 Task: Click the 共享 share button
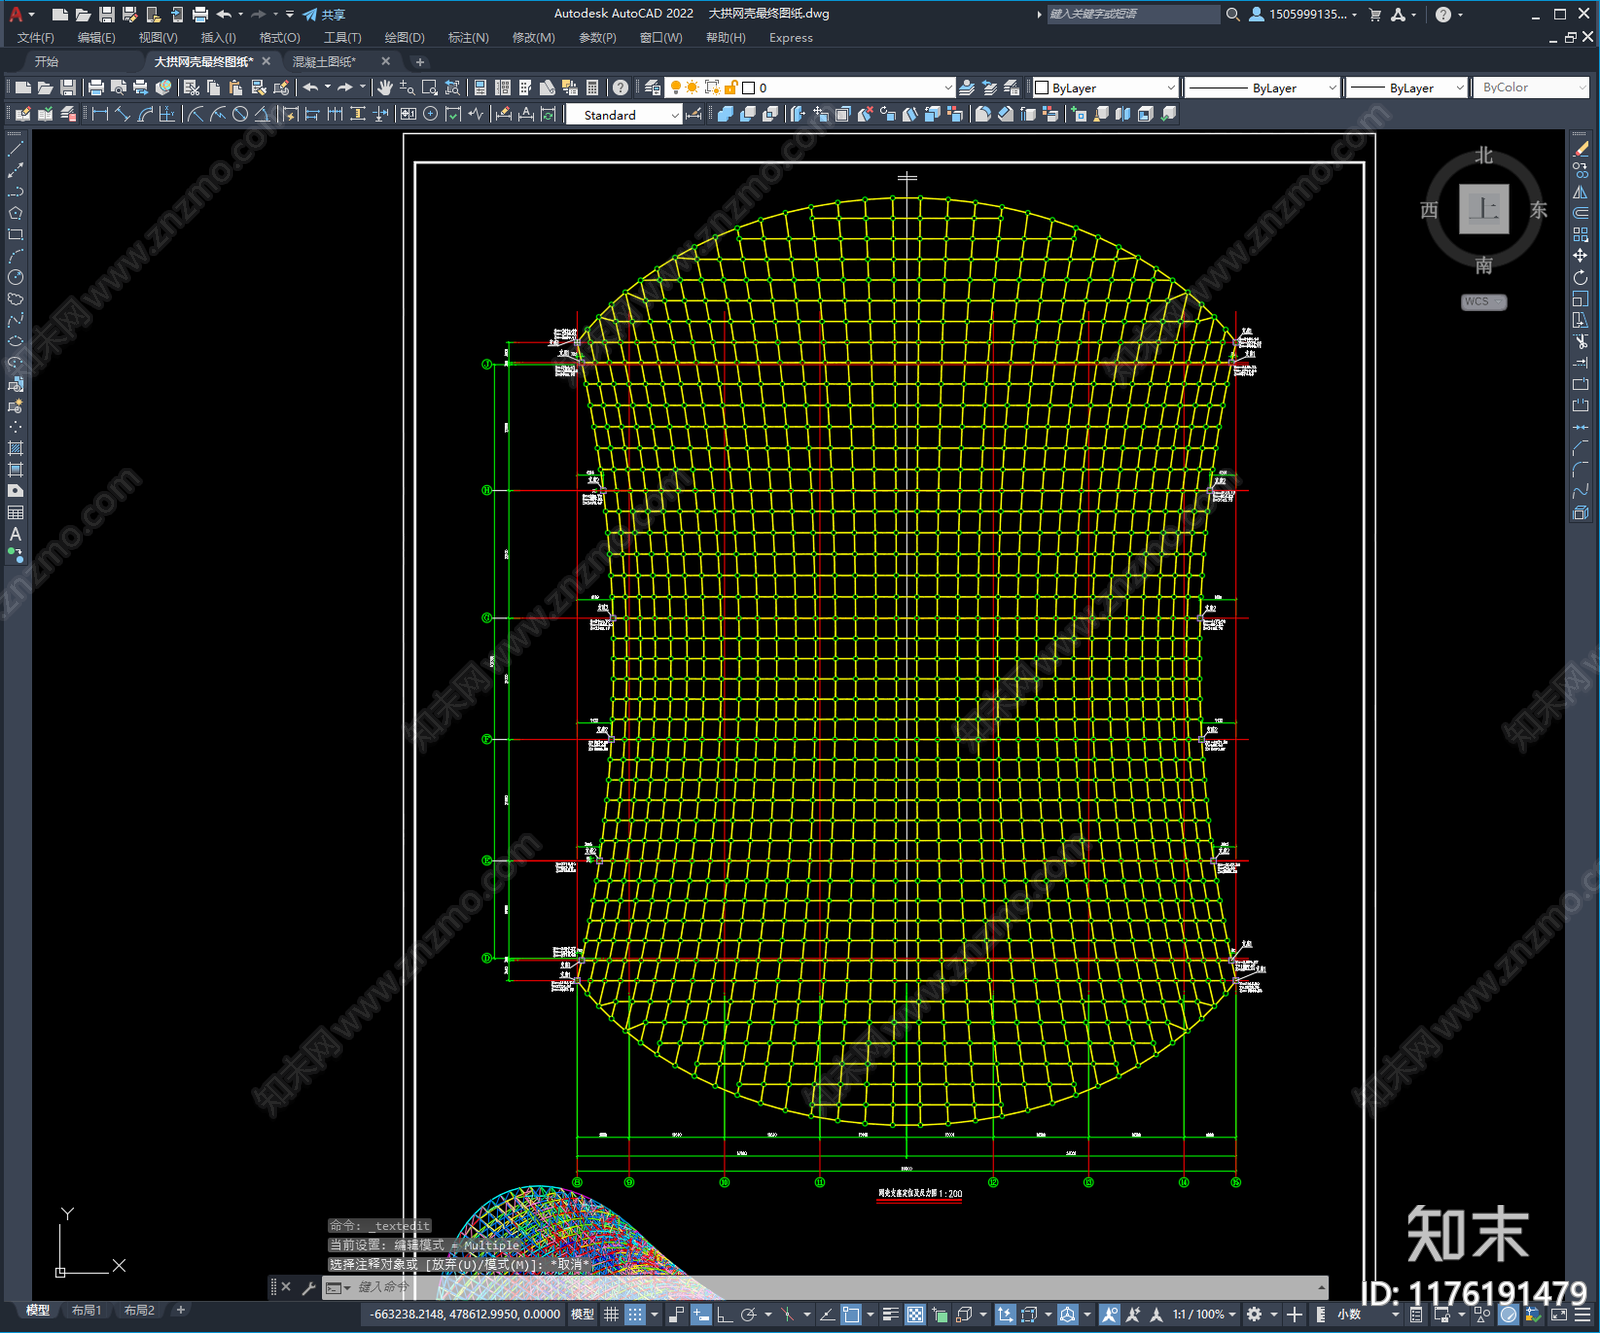324,14
